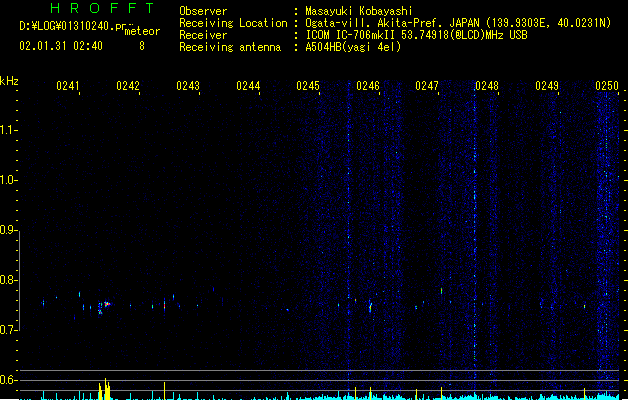
Task: Click the tall yellow intensity peak near 0241
Action: [105, 388]
